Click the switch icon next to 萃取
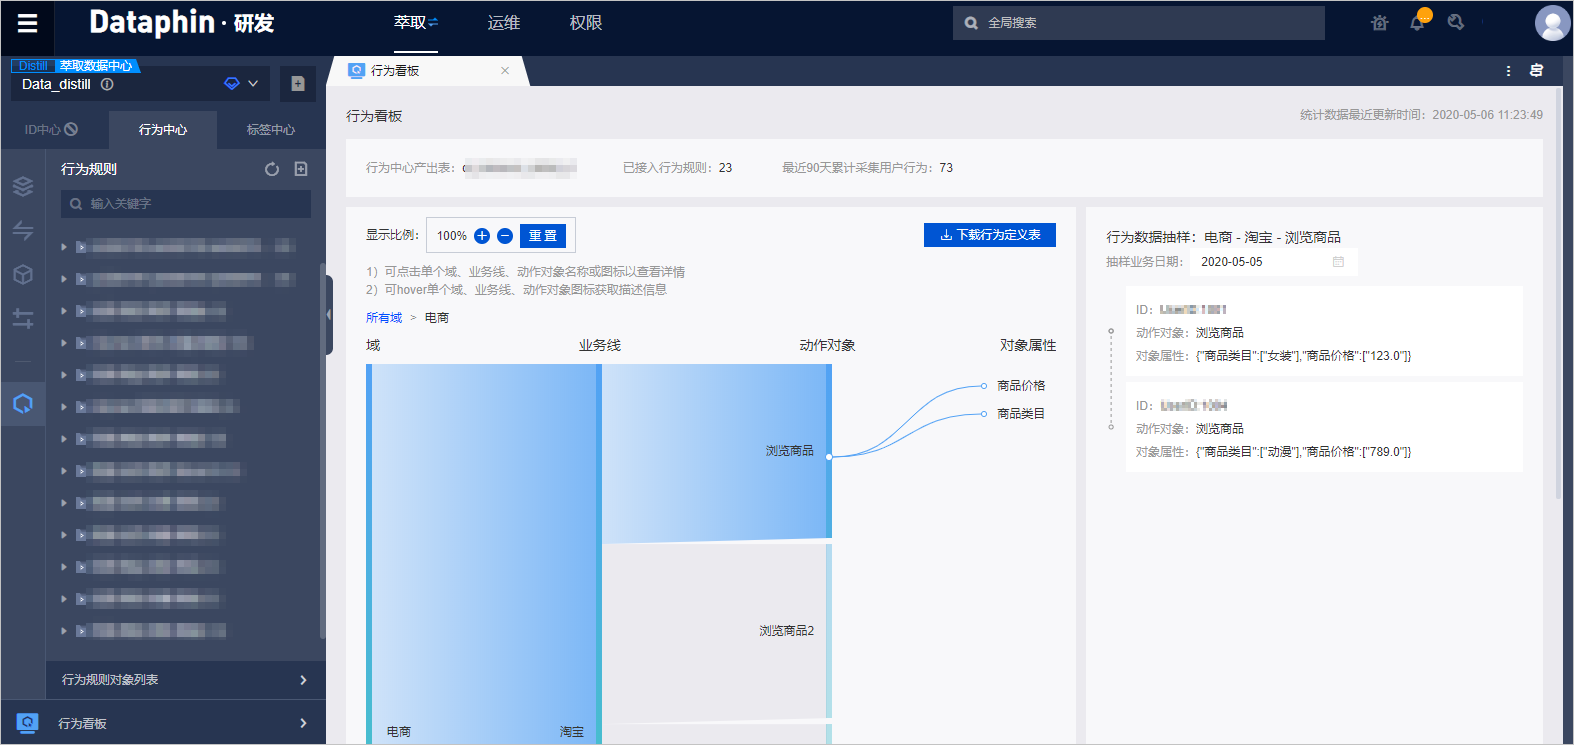This screenshot has width=1574, height=745. tap(433, 22)
